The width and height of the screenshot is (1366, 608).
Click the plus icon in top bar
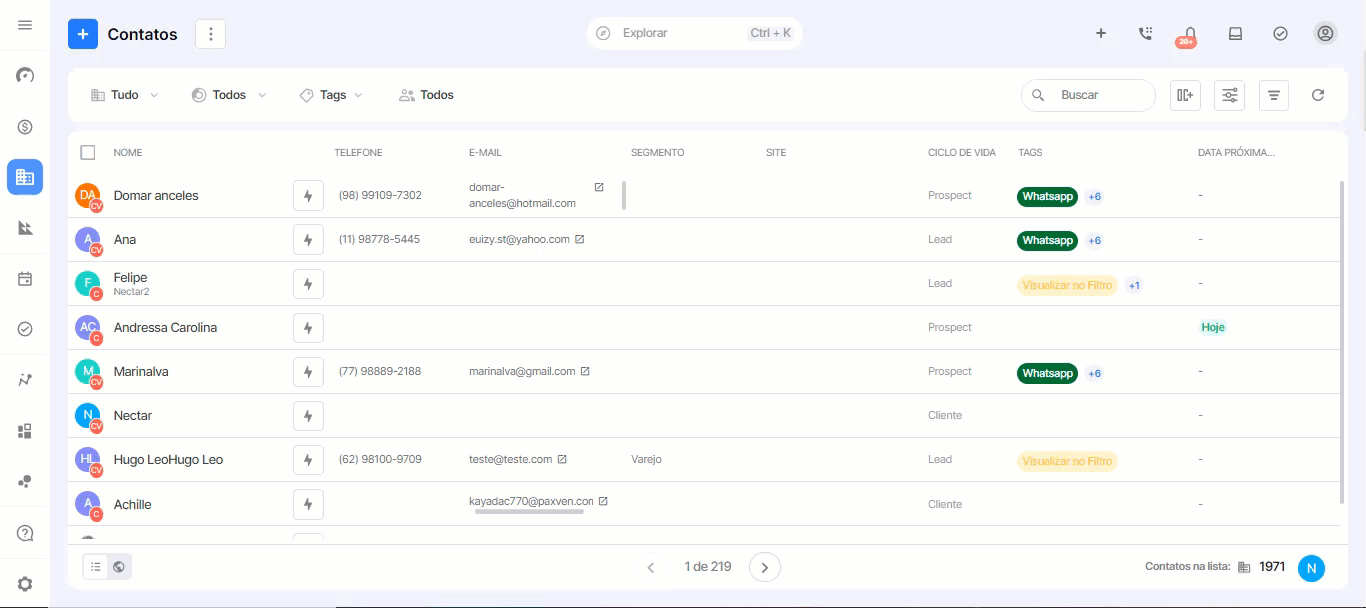[x=1101, y=33]
